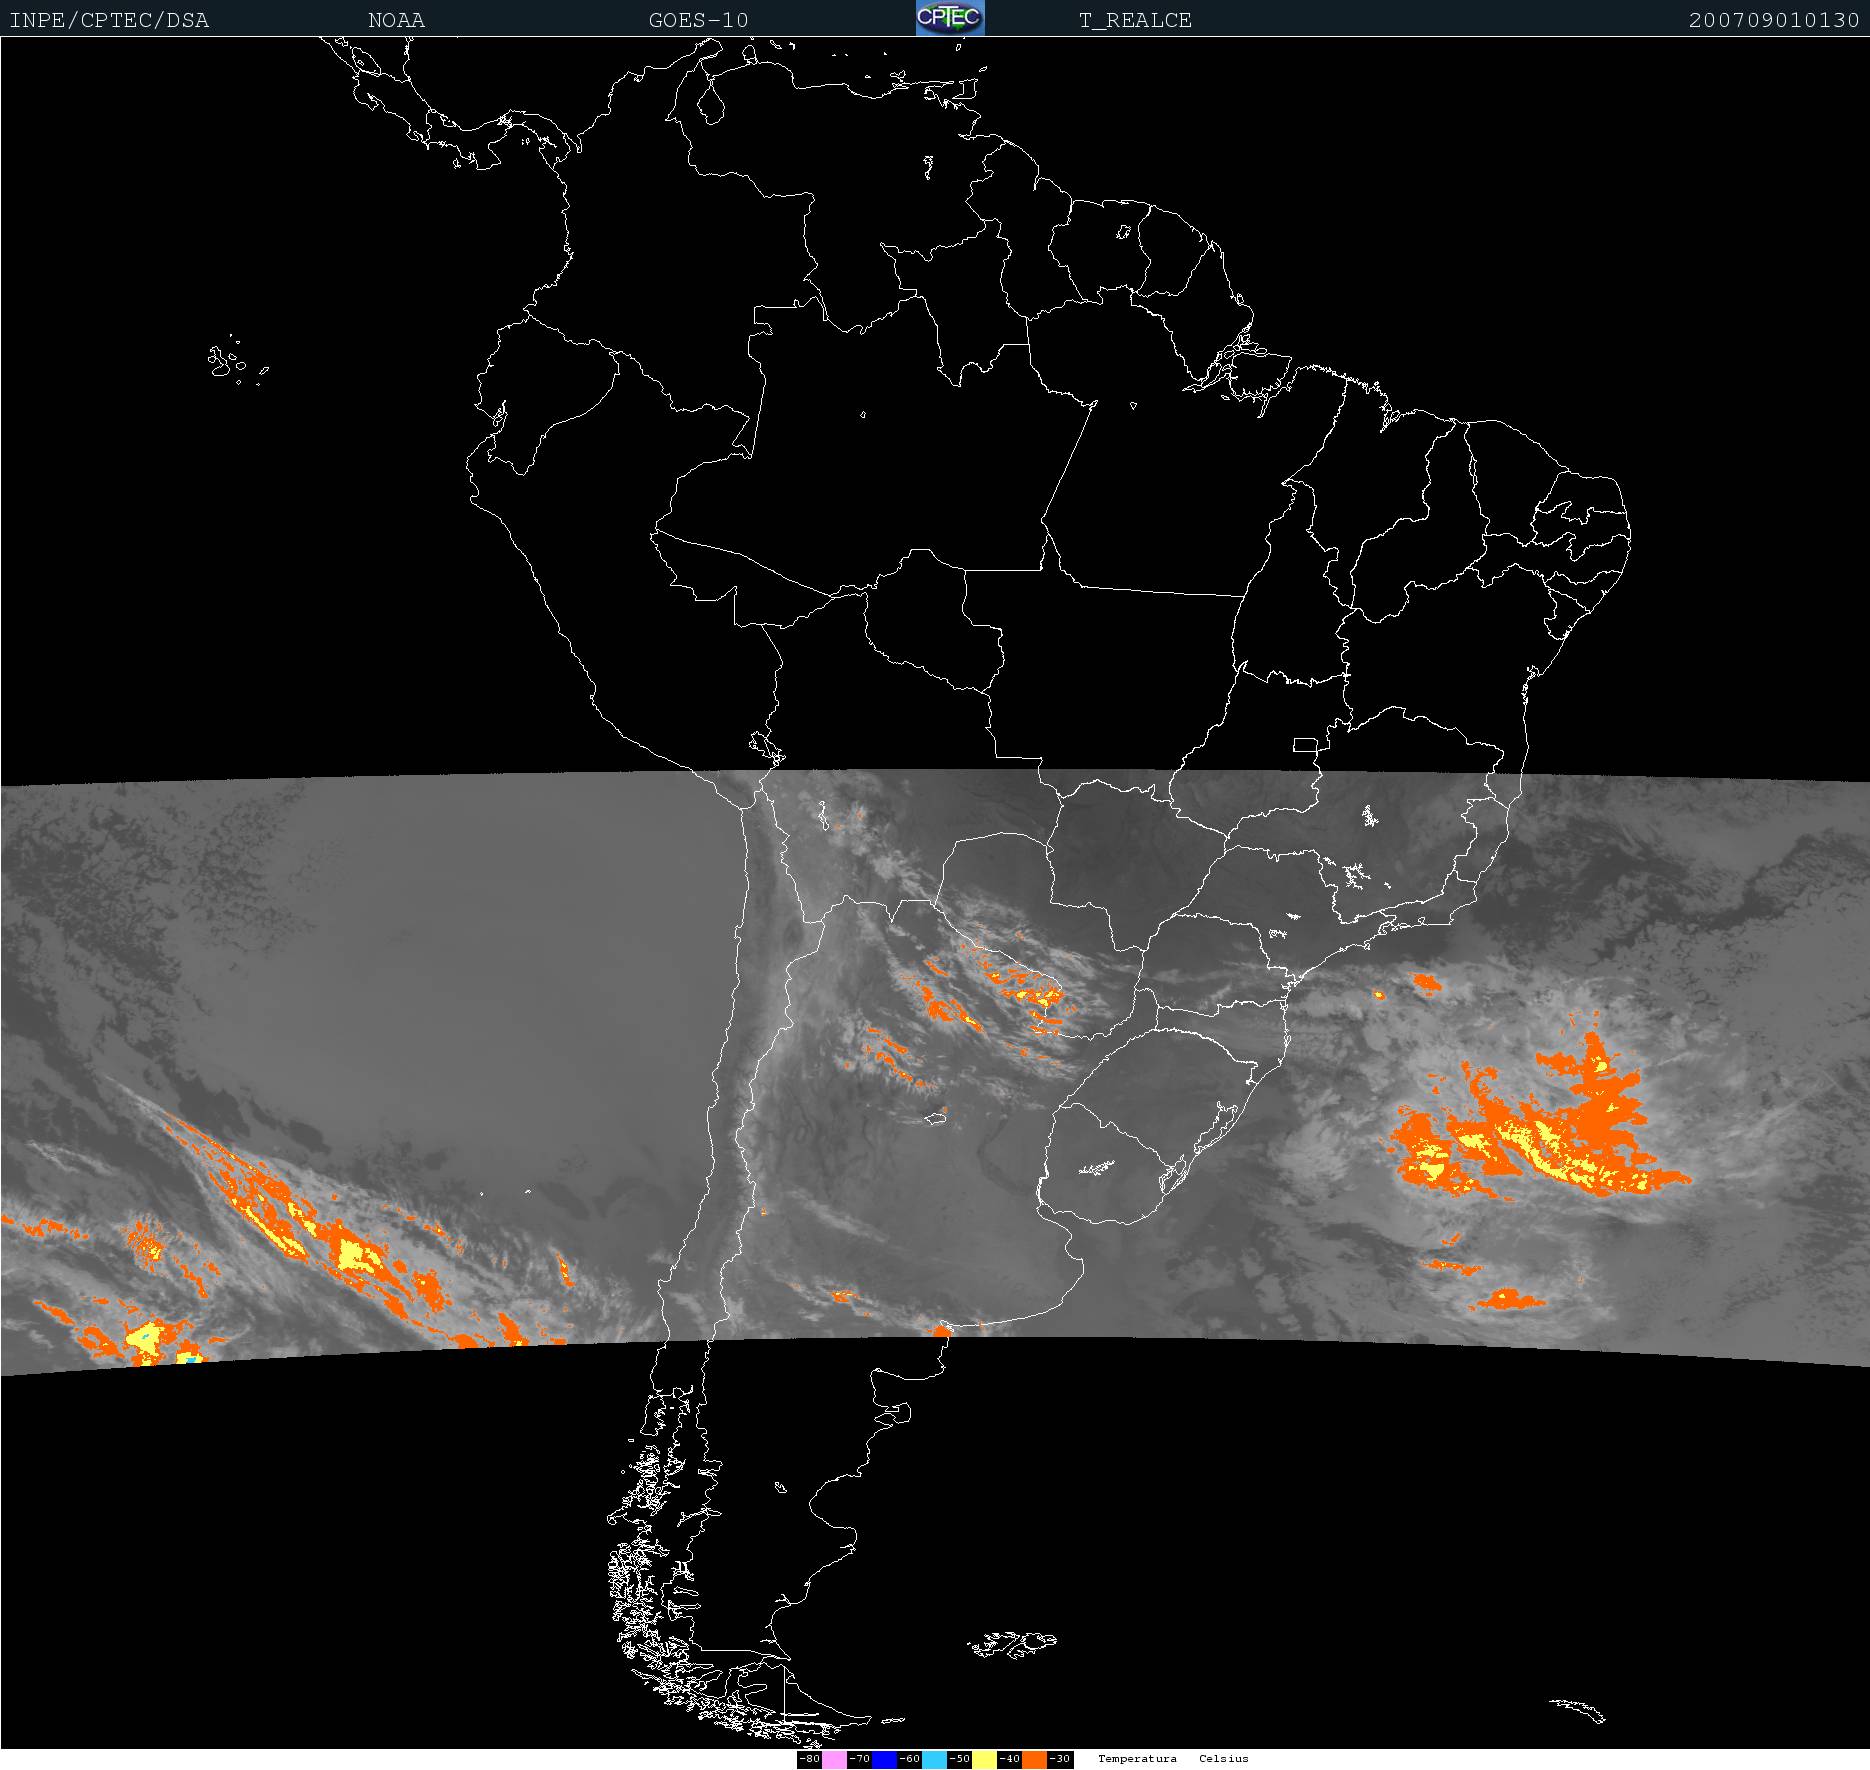Image resolution: width=1870 pixels, height=1770 pixels.
Task: Click the Celsius unit label
Action: pos(1224,1759)
